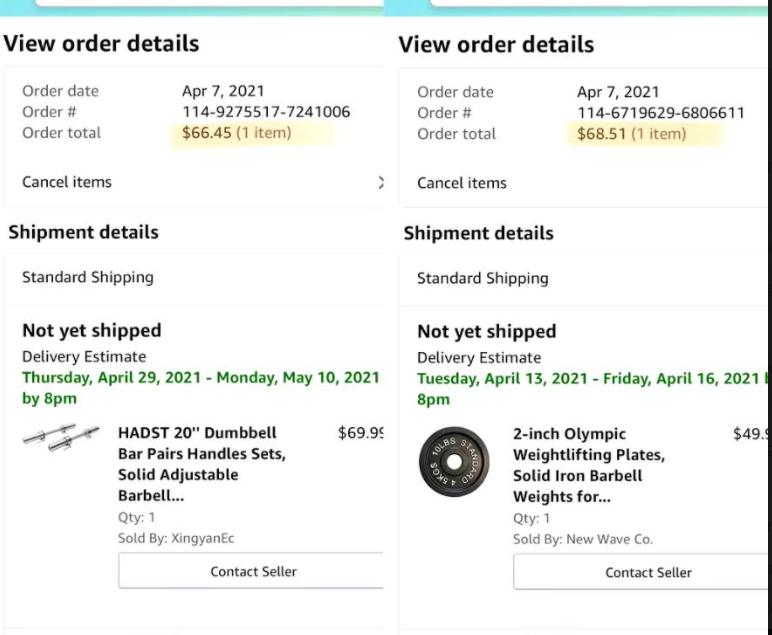Select order number 114-9275517-7241006
The height and width of the screenshot is (635, 772).
tap(266, 112)
